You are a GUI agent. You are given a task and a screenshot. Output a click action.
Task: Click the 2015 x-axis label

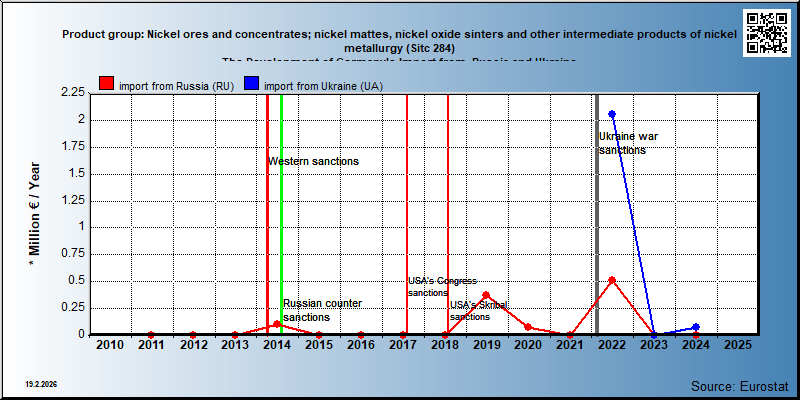point(319,345)
